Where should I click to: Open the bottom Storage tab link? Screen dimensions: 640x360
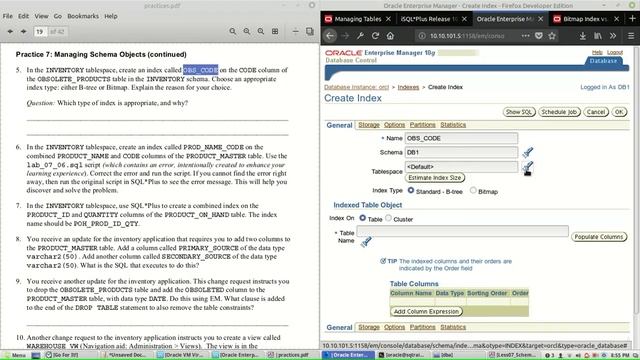(x=369, y=327)
